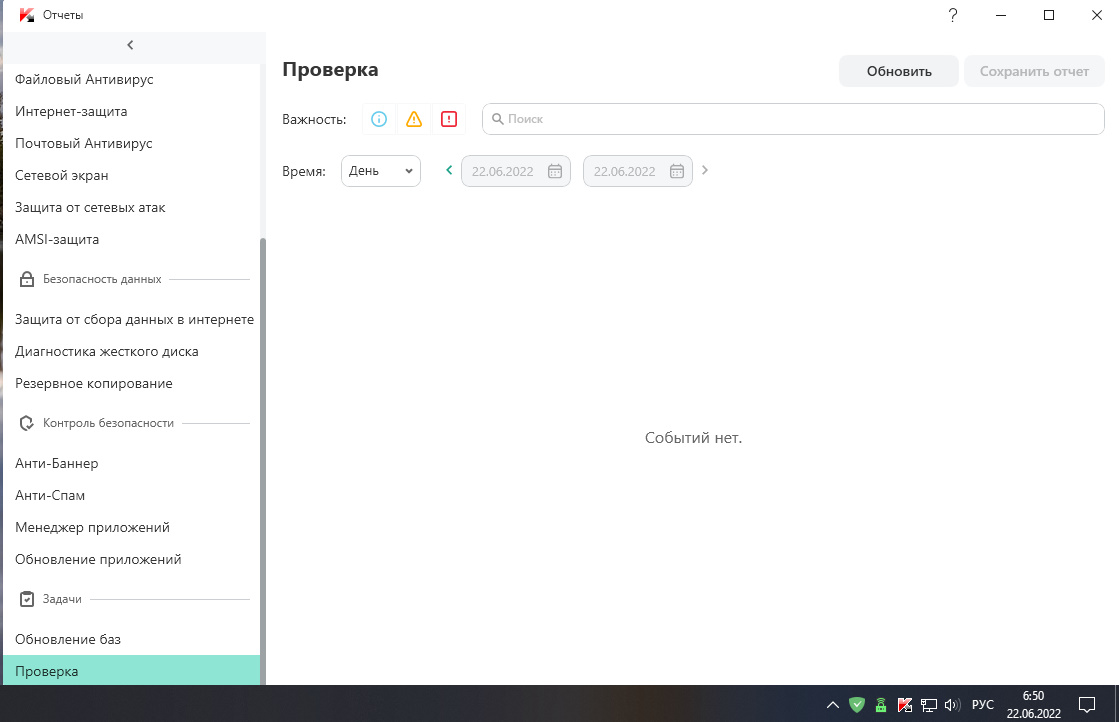Screen dimensions: 1119x722
Task: Go to the next day with right arrow
Action: [705, 170]
